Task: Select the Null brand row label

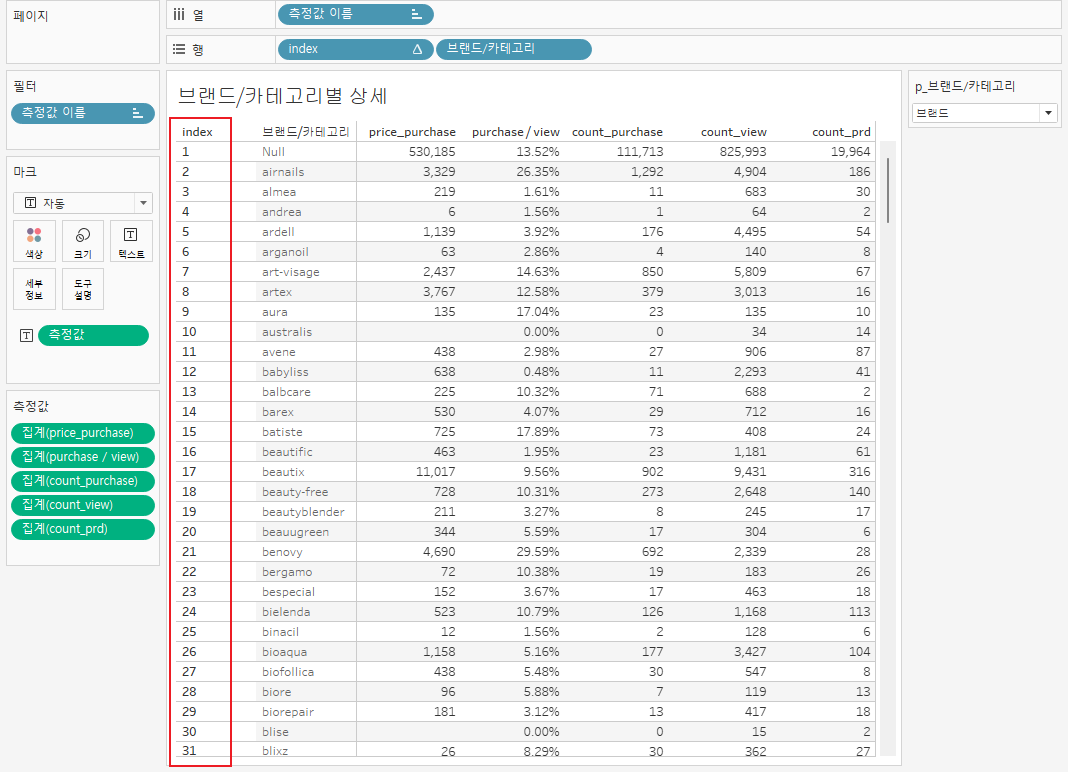Action: (274, 152)
